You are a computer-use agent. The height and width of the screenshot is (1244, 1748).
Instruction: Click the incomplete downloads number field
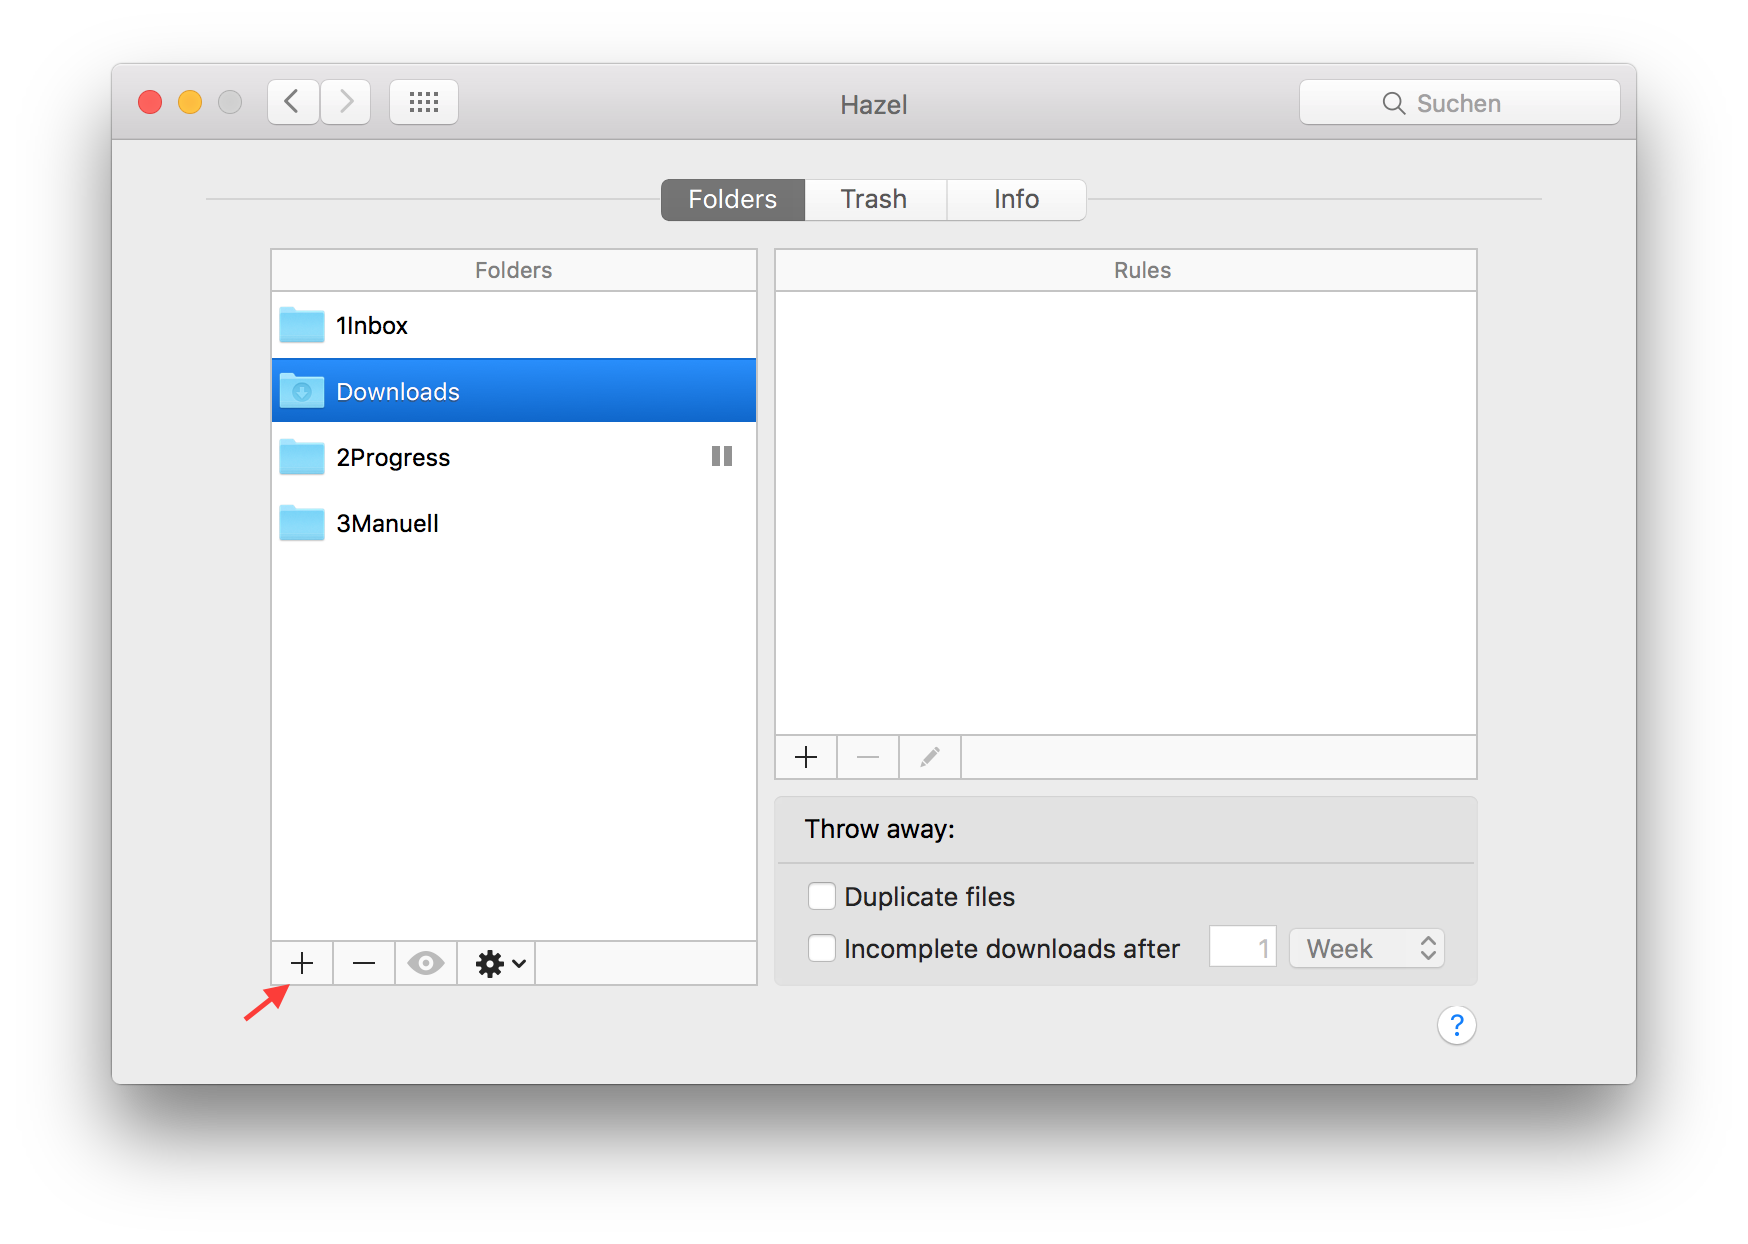pyautogui.click(x=1242, y=947)
